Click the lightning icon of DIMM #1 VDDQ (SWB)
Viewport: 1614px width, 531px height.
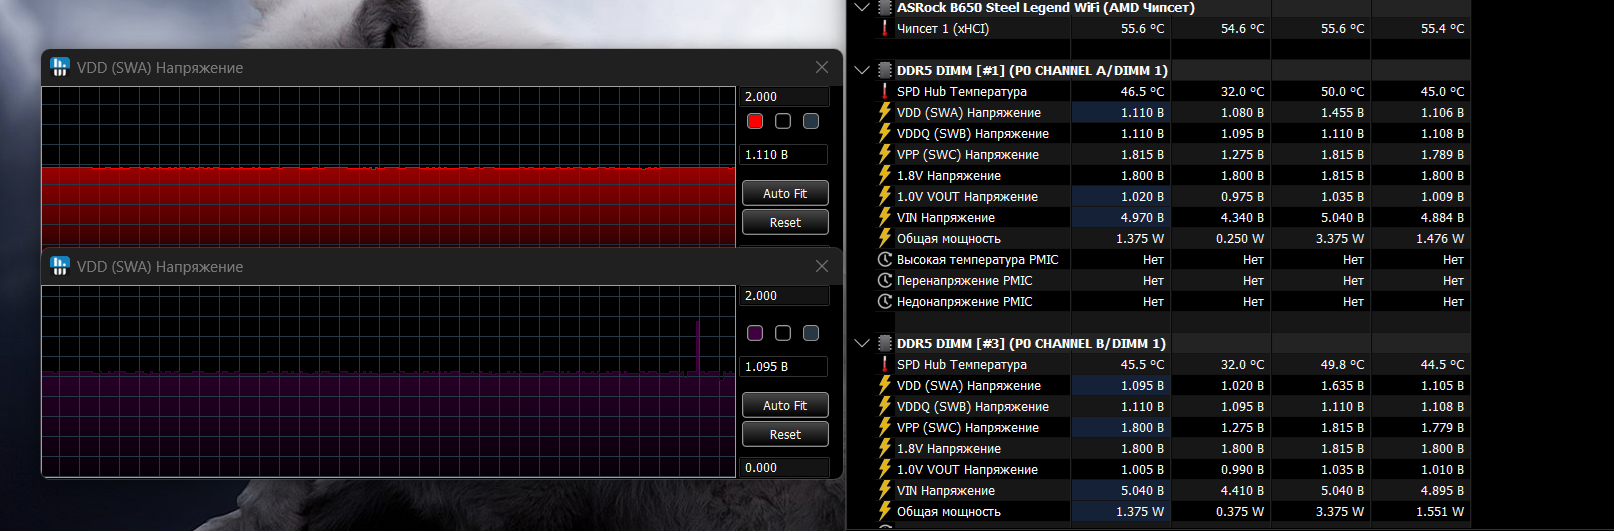coord(885,133)
